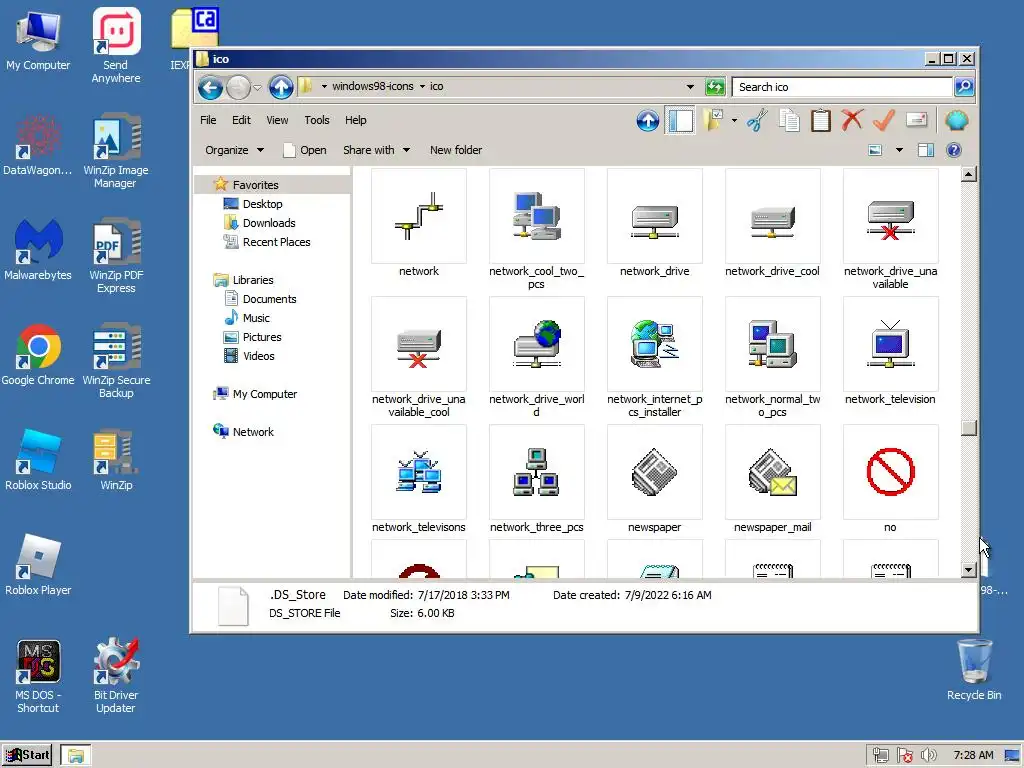Expand the windows98-icons breadcrumb arrow
The height and width of the screenshot is (768, 1024).
tap(422, 86)
